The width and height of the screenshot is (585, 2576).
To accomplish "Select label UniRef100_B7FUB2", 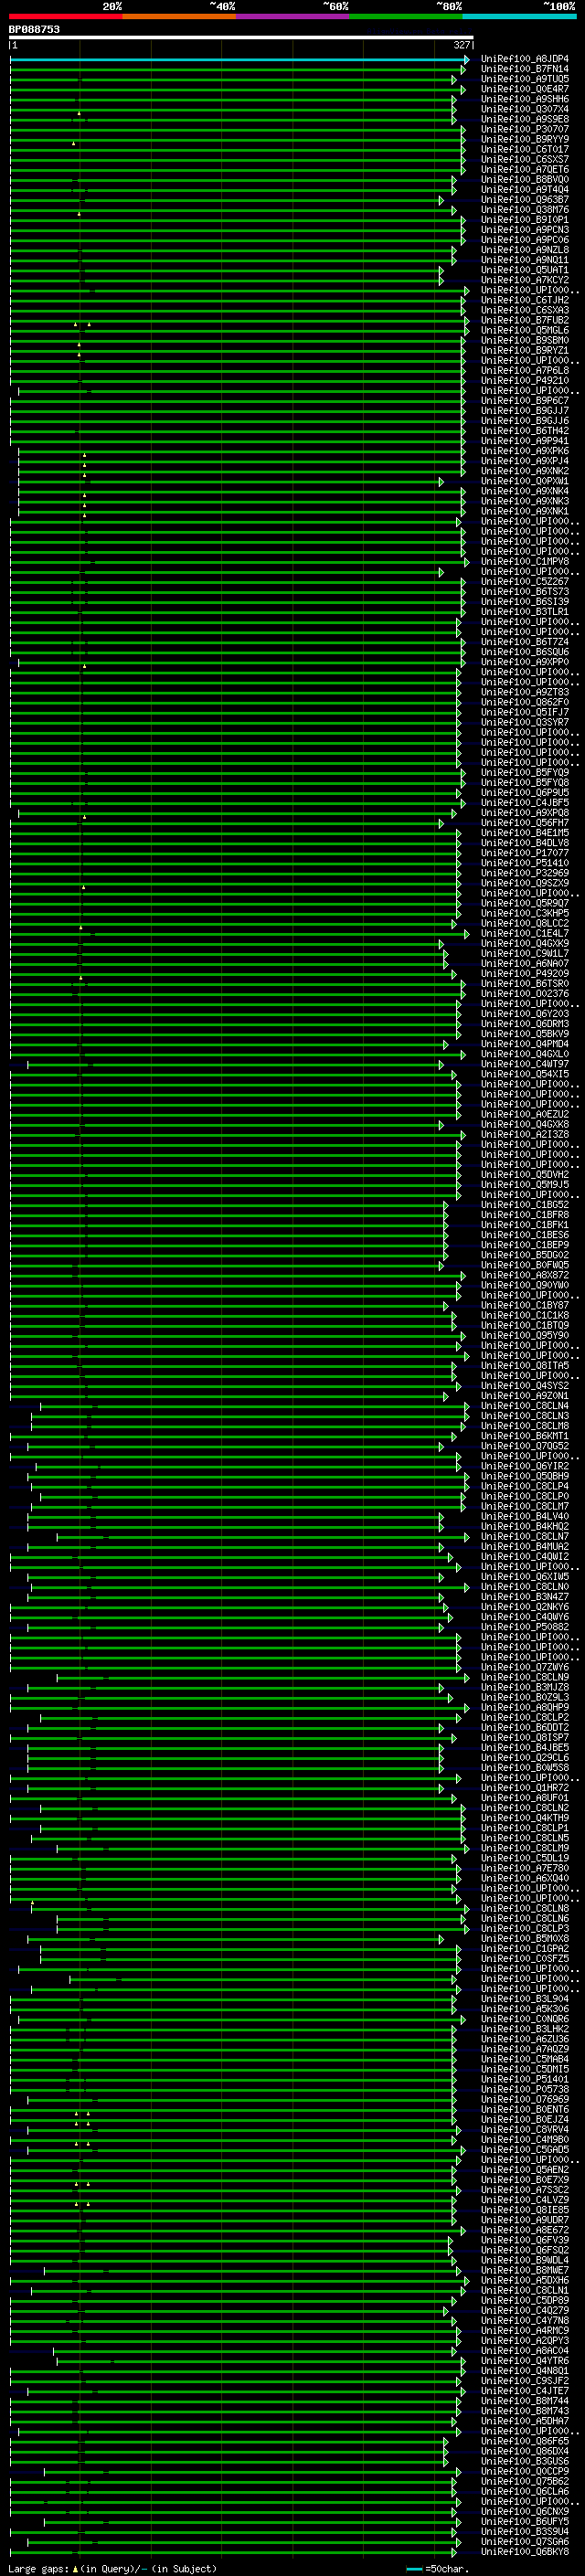I will (525, 320).
